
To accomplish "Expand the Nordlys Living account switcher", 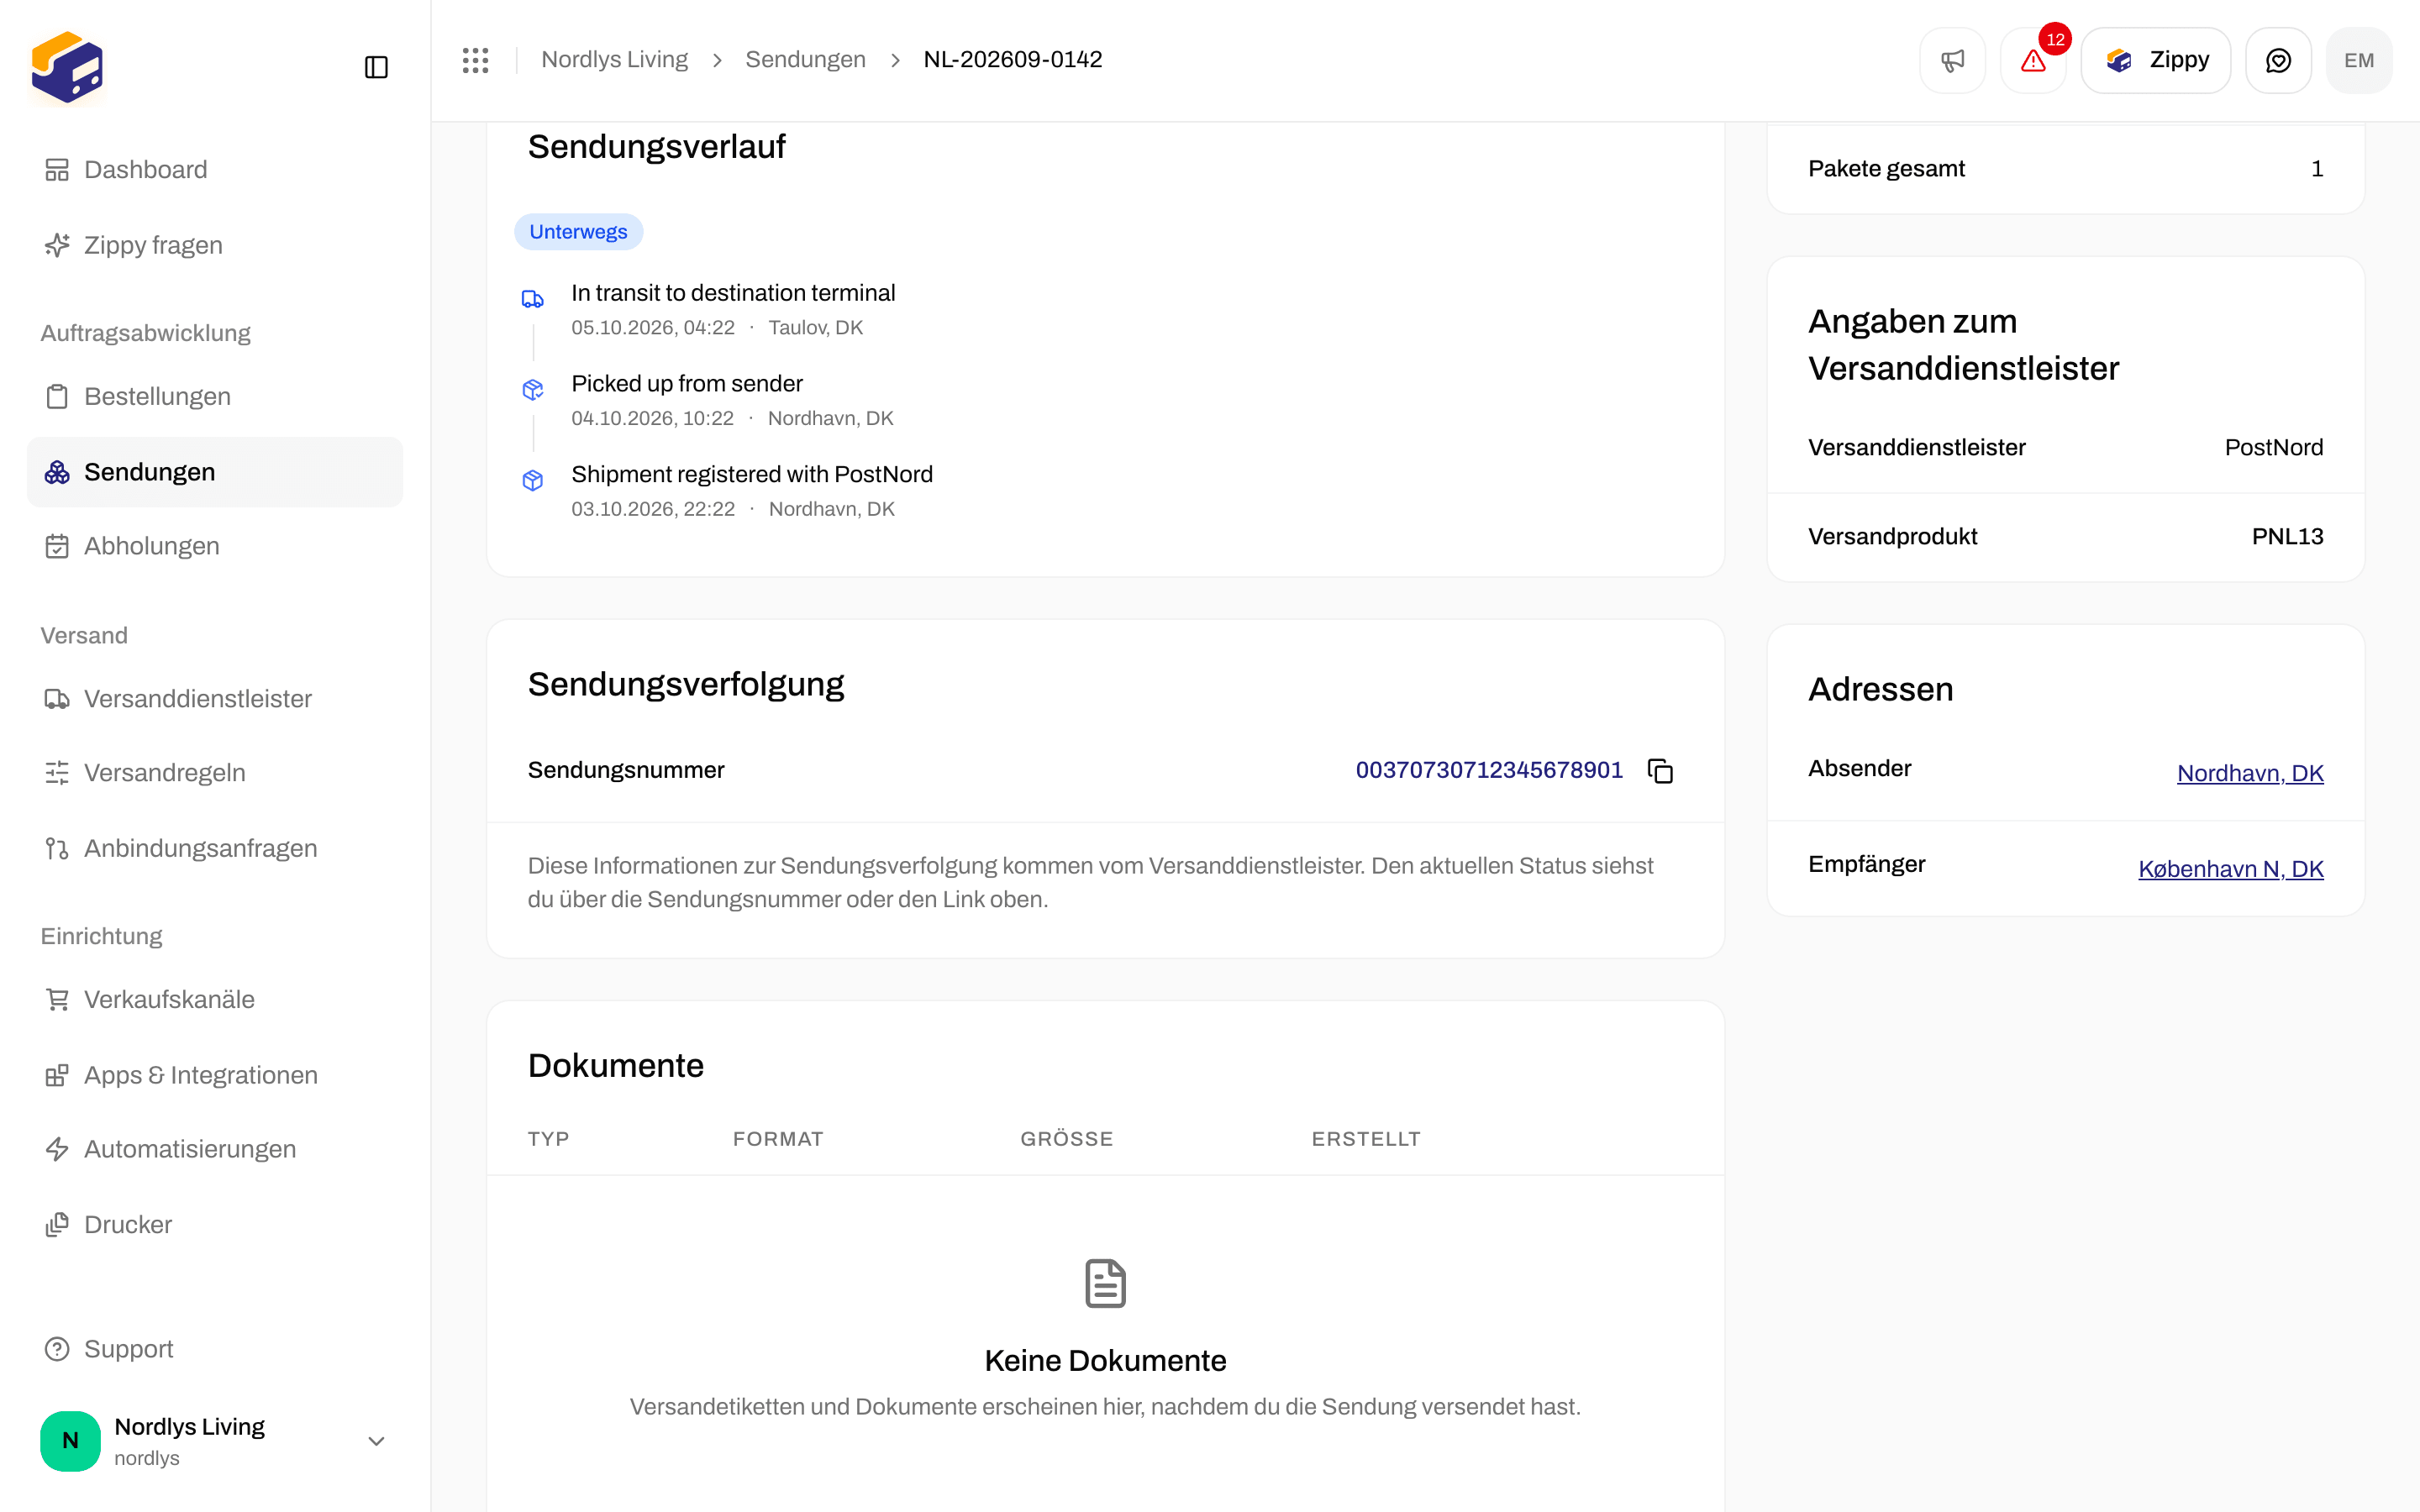I will tap(215, 1441).
